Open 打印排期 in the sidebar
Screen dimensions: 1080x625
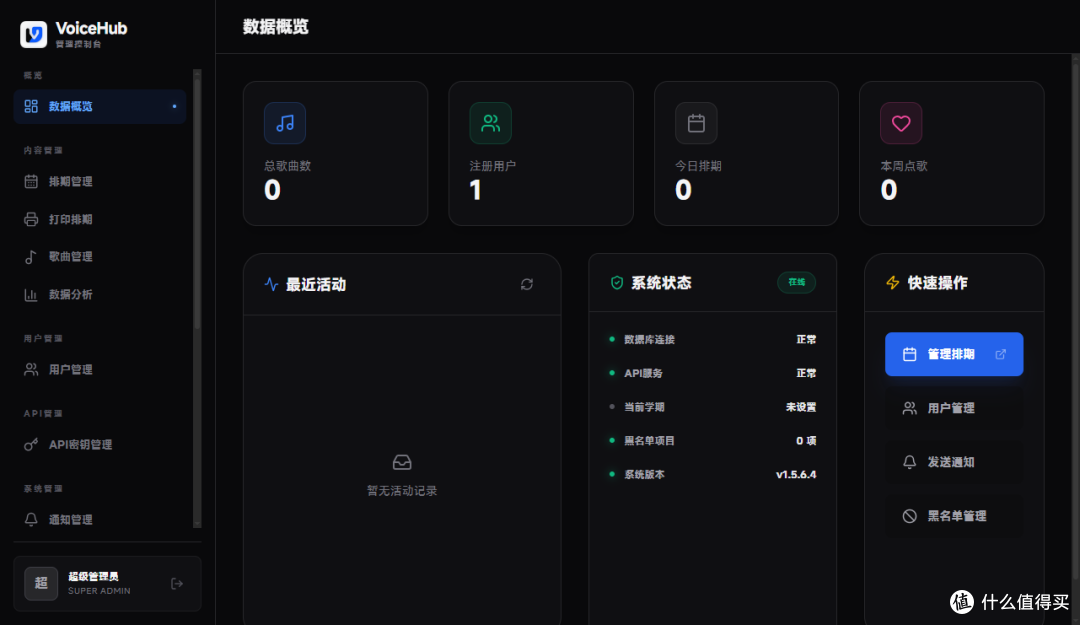click(100, 219)
